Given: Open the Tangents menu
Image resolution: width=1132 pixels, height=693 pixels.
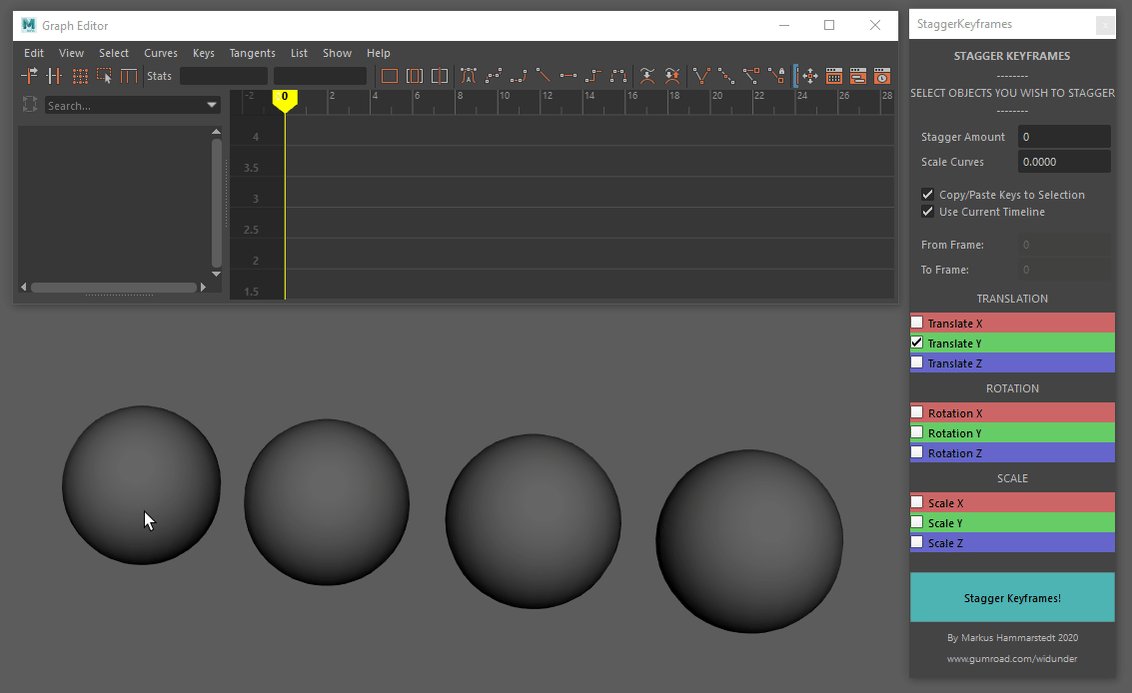Looking at the screenshot, I should [x=252, y=53].
